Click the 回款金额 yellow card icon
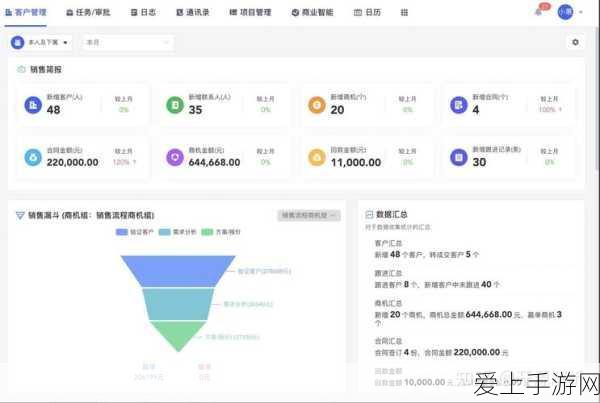Screen dimensions: 600x403 (x=317, y=157)
